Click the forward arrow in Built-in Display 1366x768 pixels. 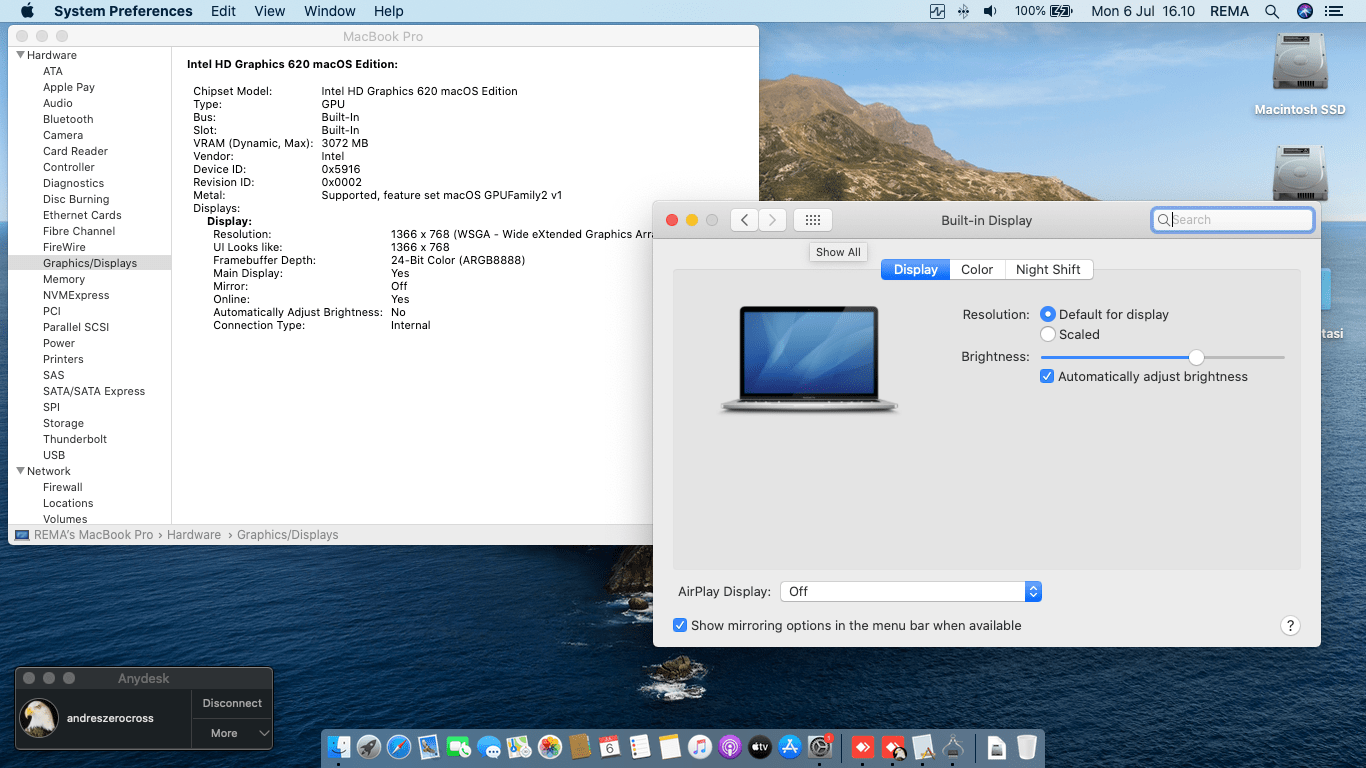(772, 220)
